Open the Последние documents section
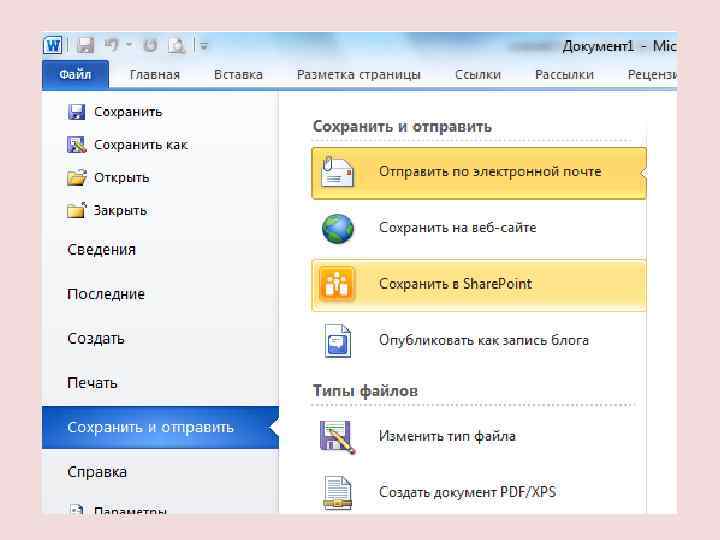The image size is (720, 540). (x=106, y=294)
